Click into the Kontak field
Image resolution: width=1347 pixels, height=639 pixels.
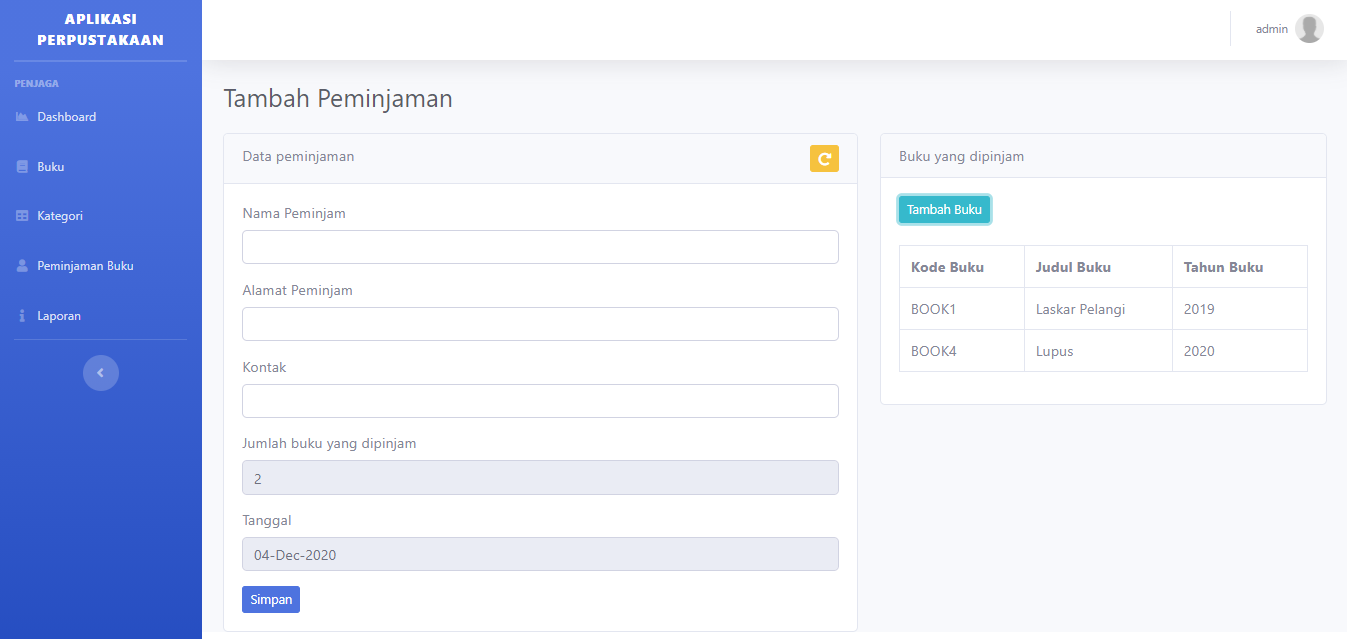tap(540, 401)
